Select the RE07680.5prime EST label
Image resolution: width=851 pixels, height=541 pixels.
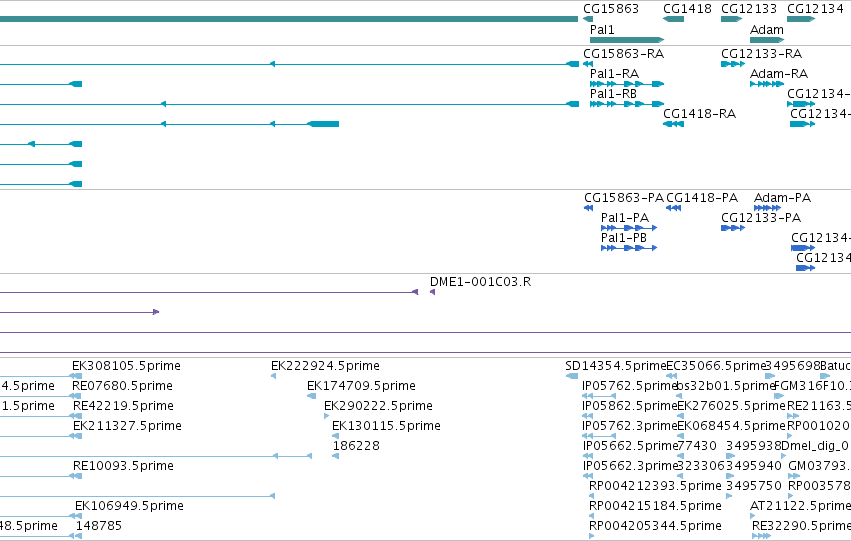tap(123, 386)
